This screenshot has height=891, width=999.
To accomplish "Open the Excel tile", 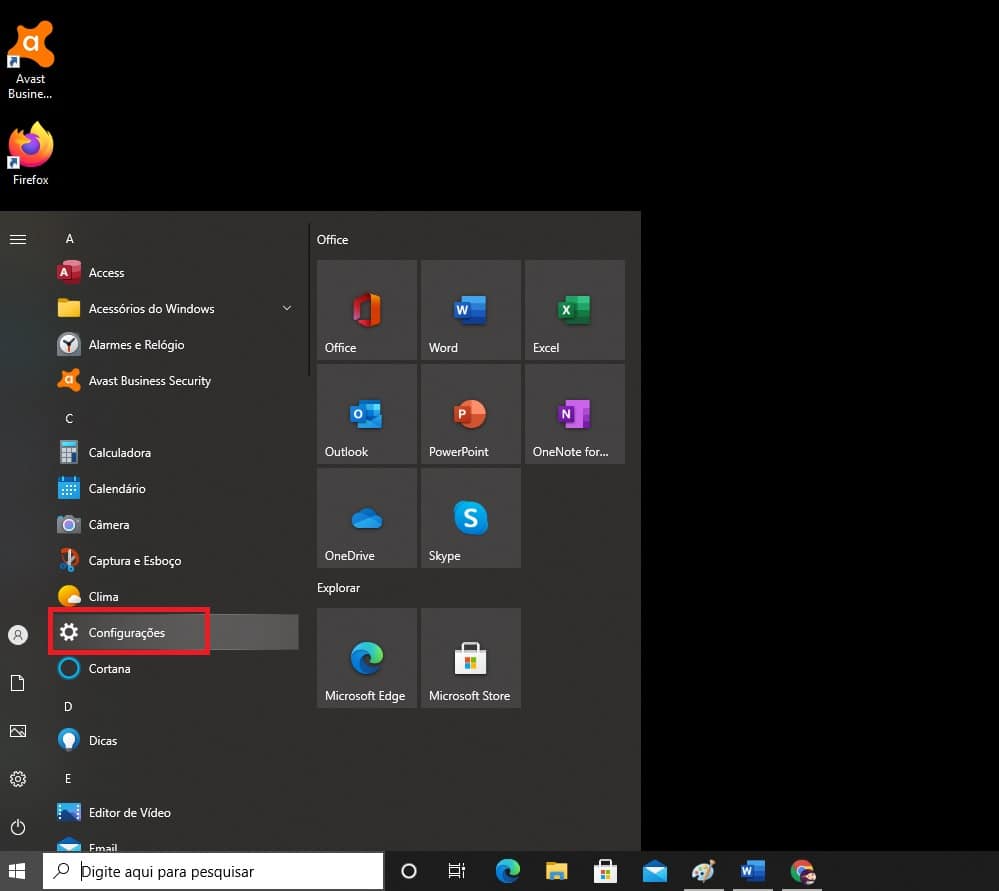I will coord(575,310).
